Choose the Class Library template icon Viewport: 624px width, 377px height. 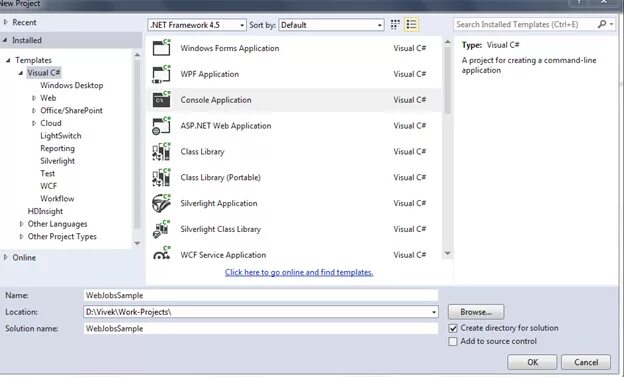tap(161, 152)
